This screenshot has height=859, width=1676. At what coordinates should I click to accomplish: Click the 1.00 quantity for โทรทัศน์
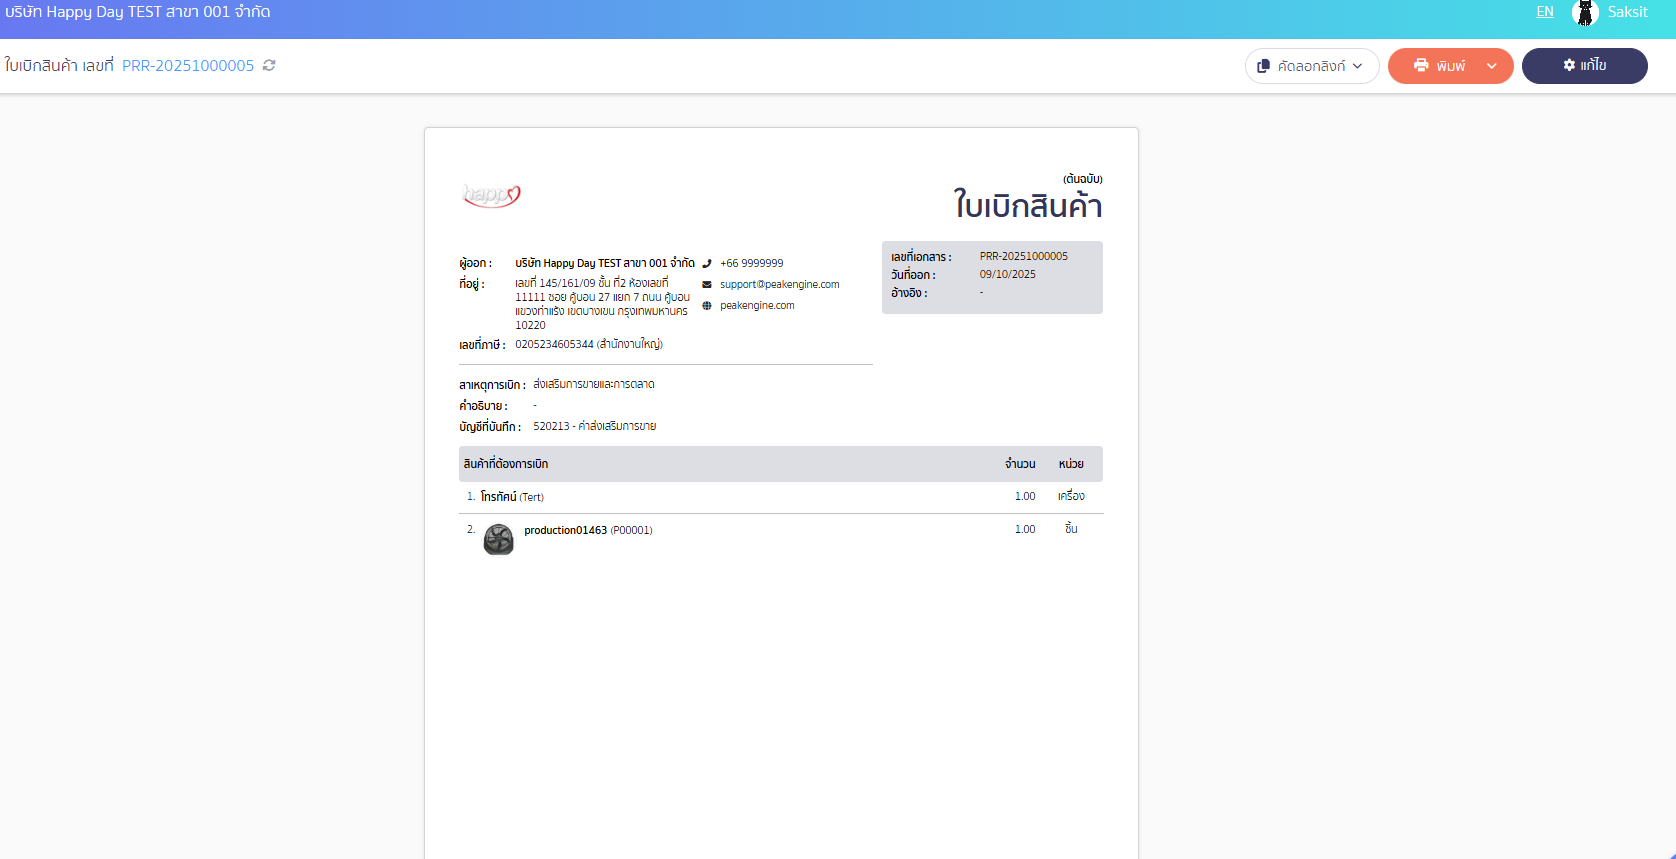(1025, 497)
